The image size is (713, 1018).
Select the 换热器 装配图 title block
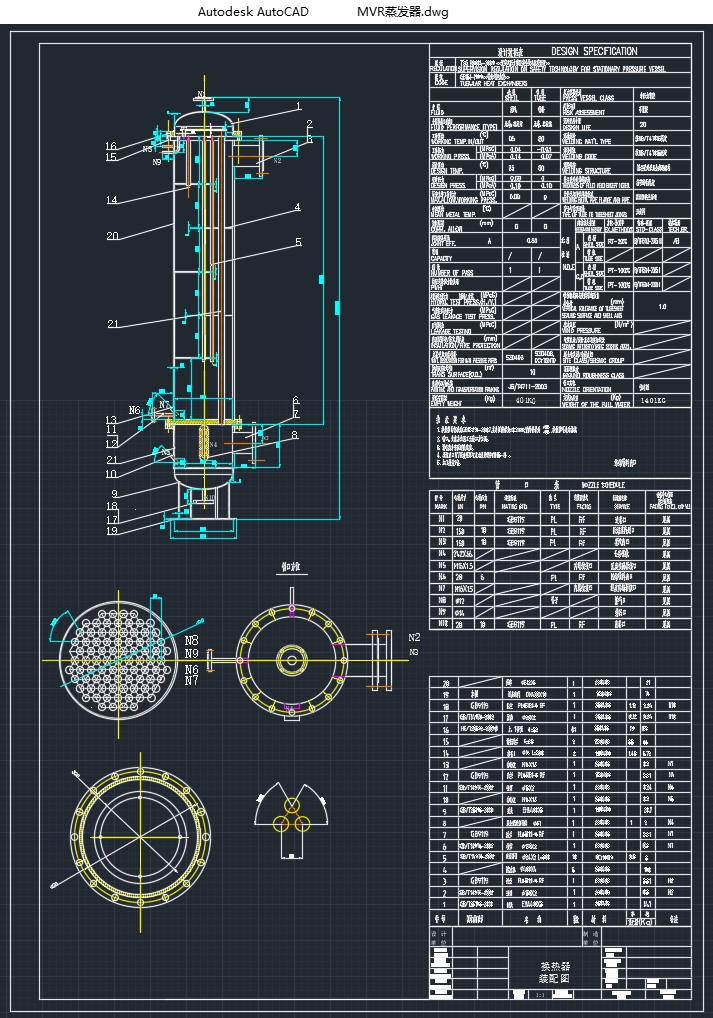click(559, 974)
